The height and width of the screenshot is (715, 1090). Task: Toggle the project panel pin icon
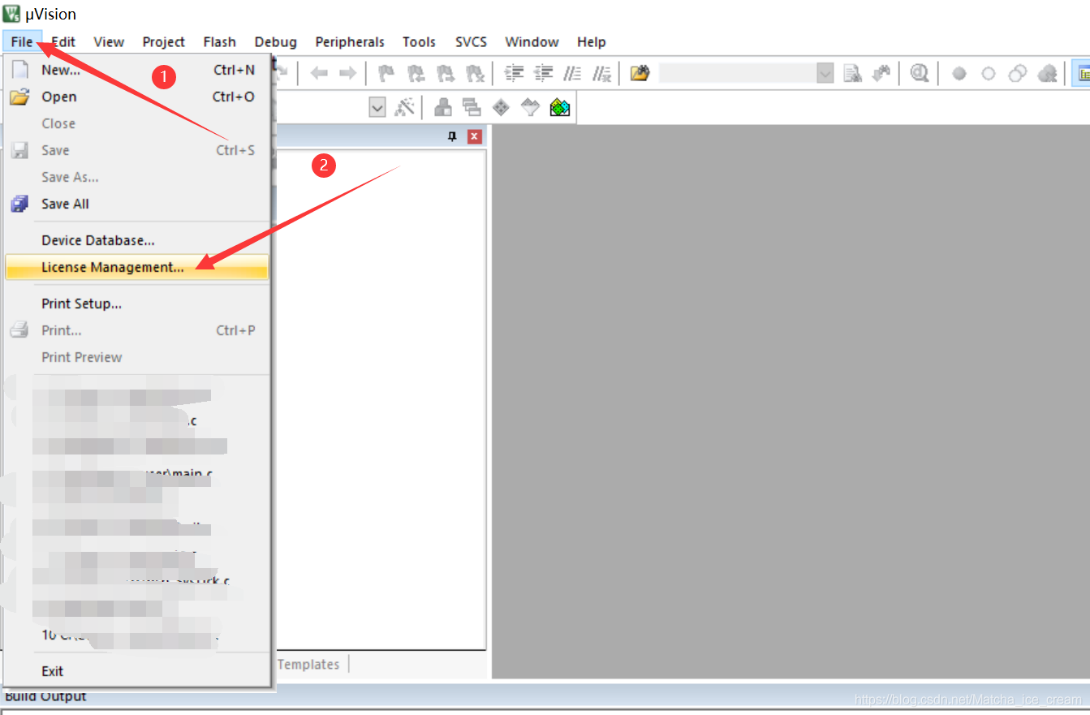(x=452, y=136)
